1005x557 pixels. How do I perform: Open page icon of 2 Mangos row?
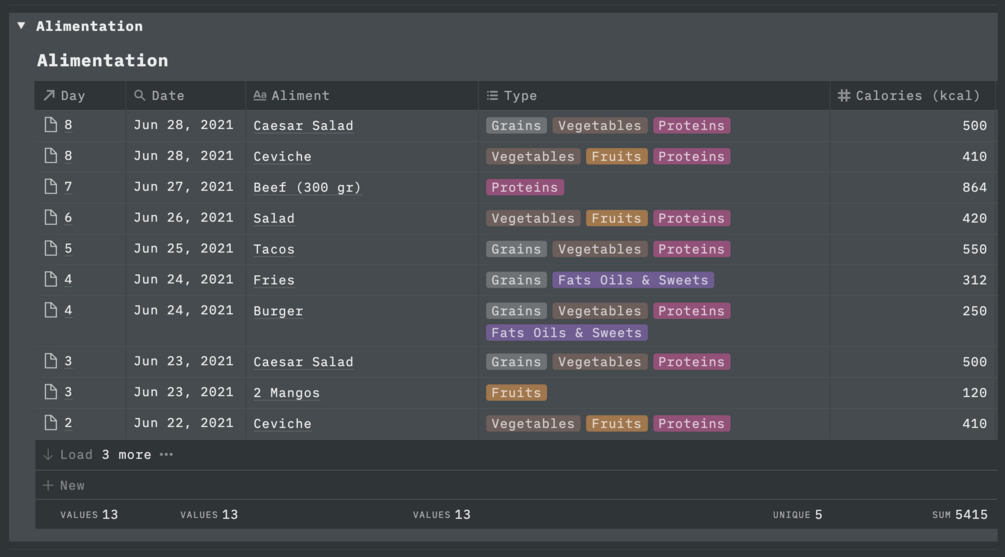pyautogui.click(x=51, y=392)
